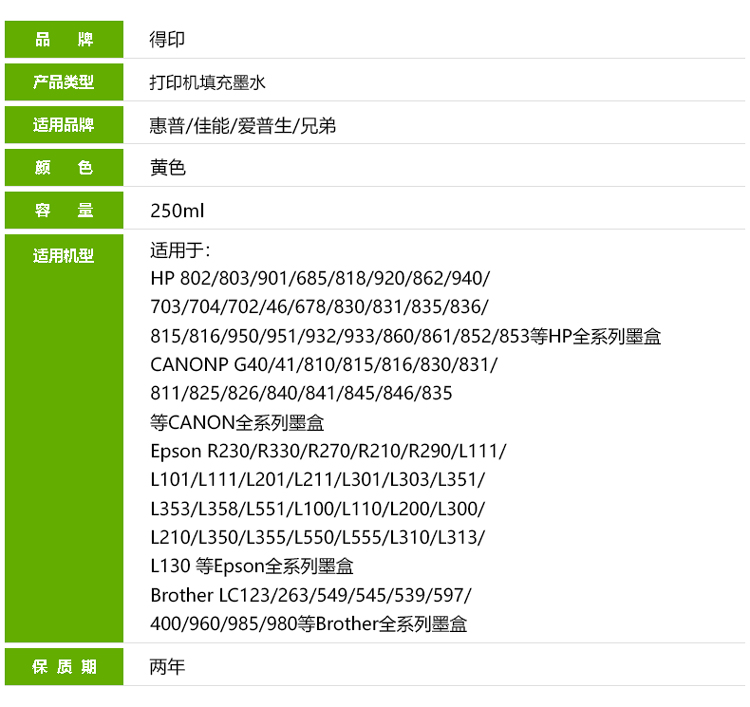The height and width of the screenshot is (707, 750).
Task: Click the 适用于: line
Action: point(180,250)
